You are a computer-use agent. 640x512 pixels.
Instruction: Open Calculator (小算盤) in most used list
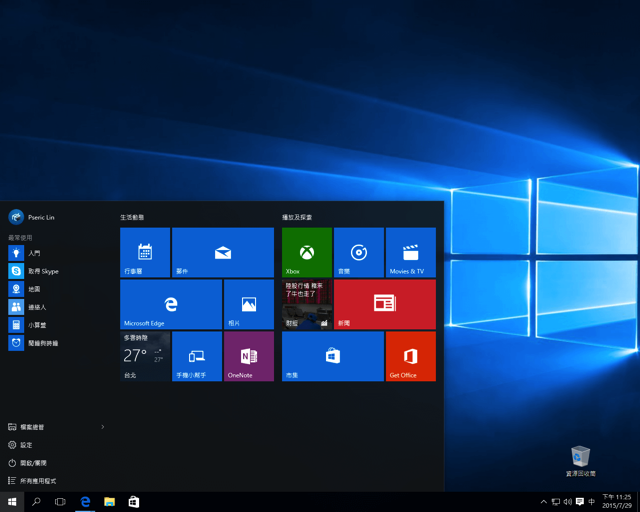pyautogui.click(x=57, y=325)
